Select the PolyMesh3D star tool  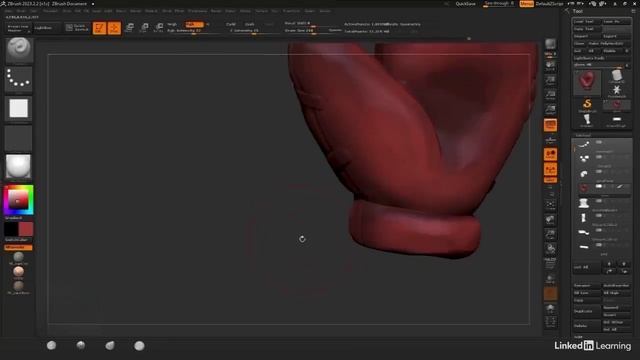pyautogui.click(x=617, y=91)
